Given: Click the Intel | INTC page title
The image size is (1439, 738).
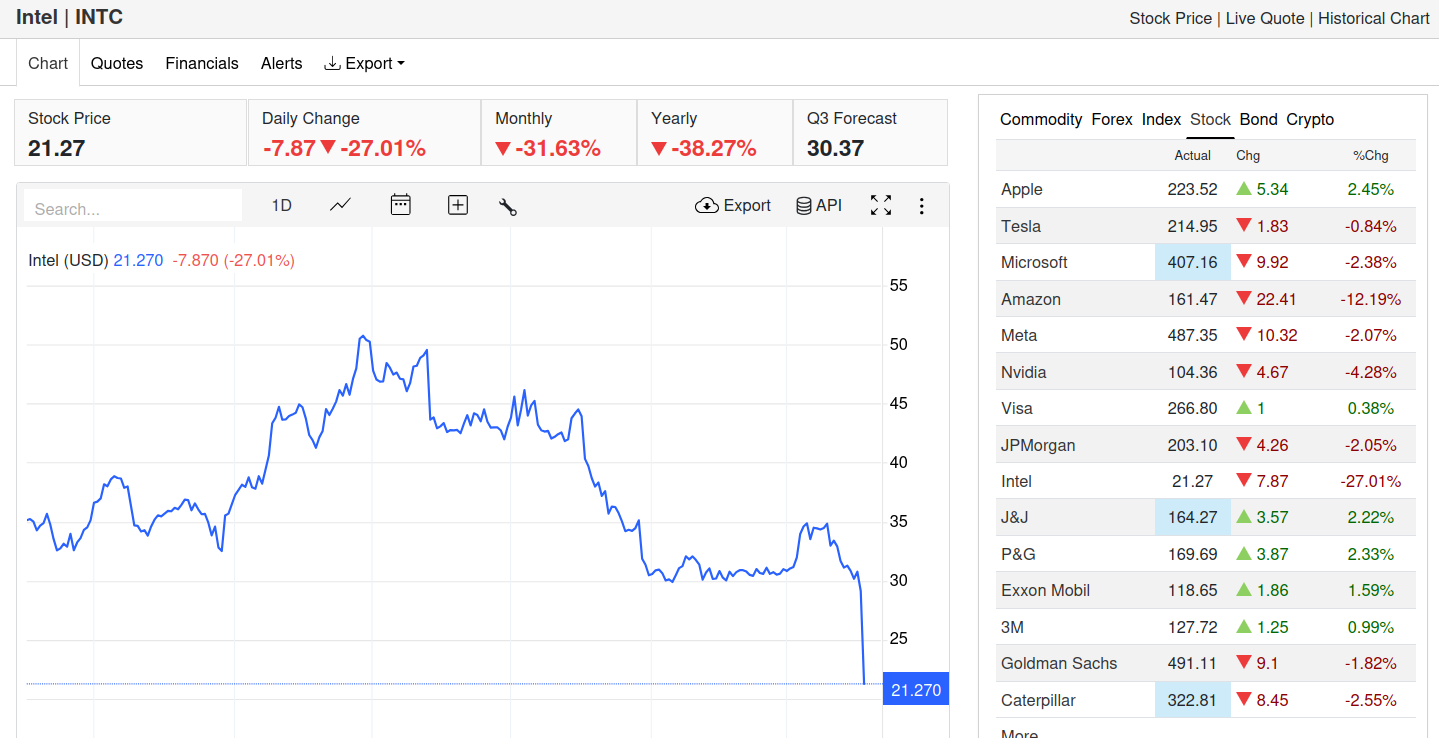Looking at the screenshot, I should (70, 17).
